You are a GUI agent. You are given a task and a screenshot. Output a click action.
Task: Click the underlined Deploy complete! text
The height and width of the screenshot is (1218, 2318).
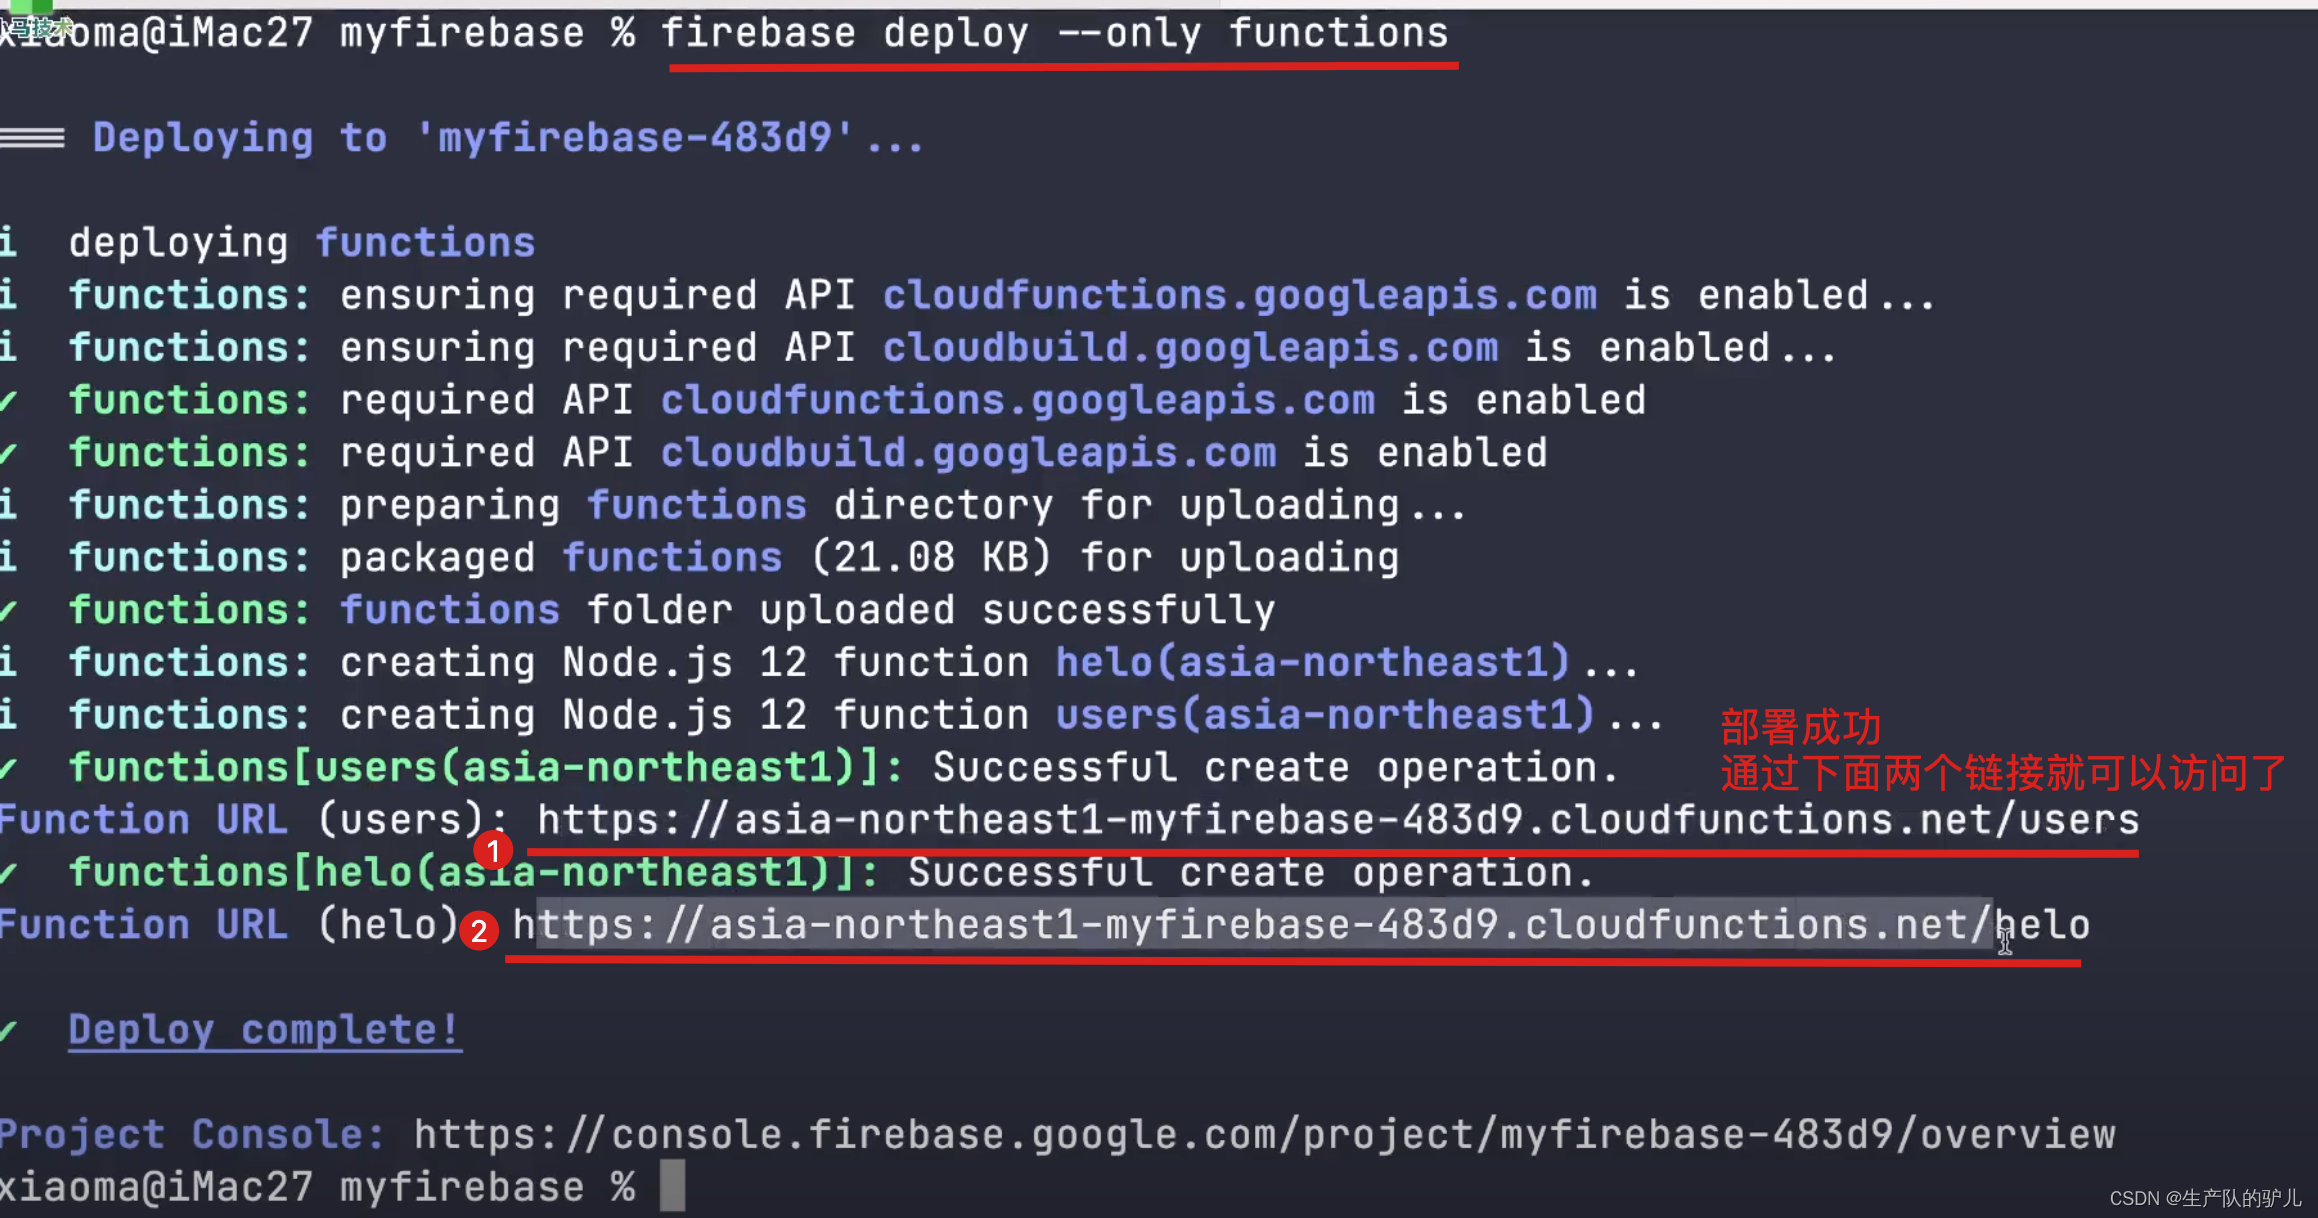264,1030
